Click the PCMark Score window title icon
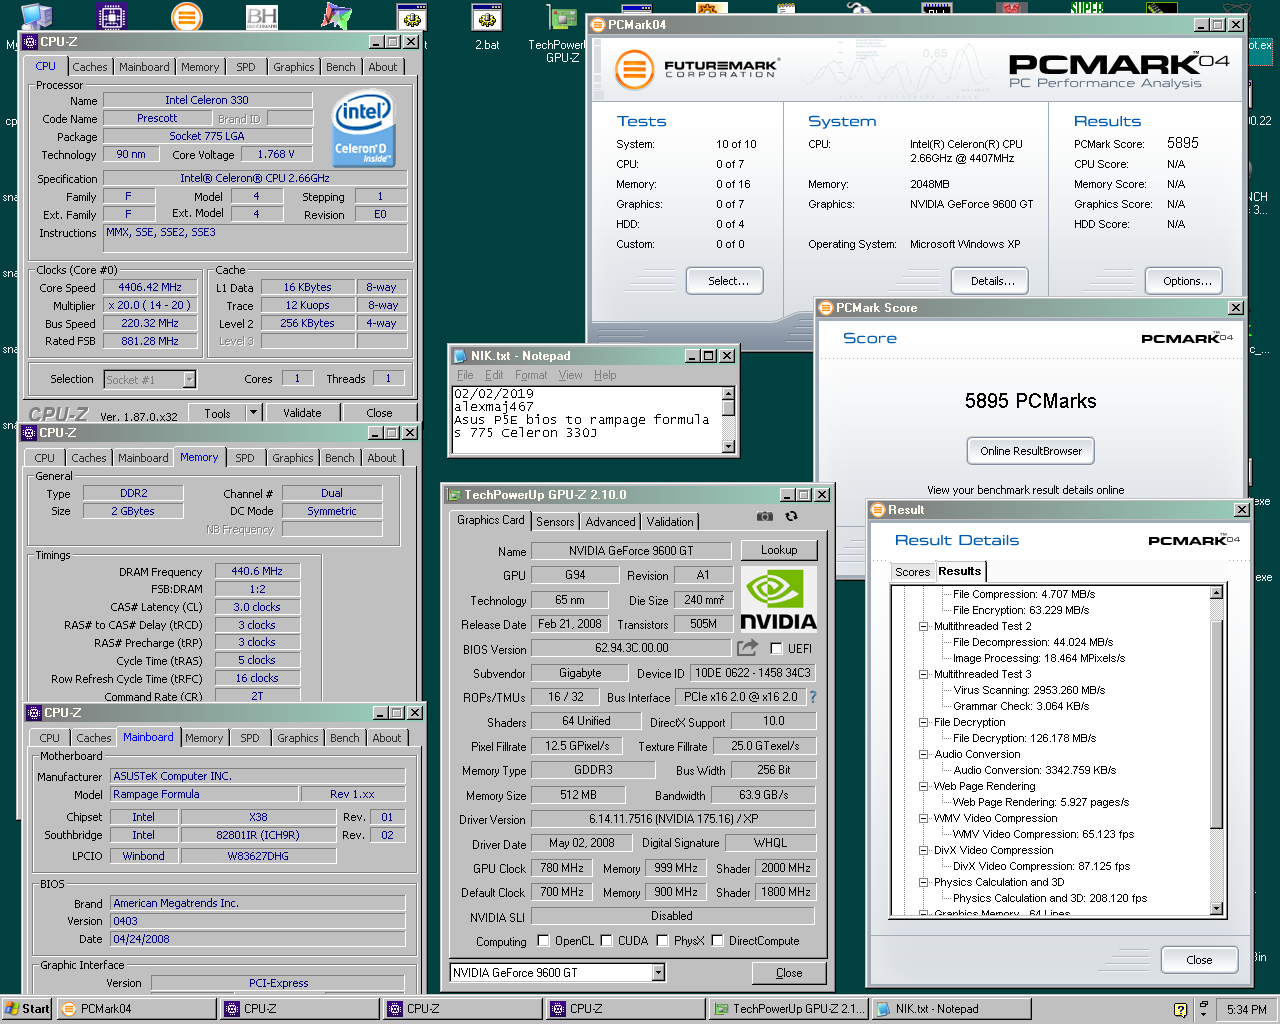1280x1024 pixels. (x=826, y=308)
